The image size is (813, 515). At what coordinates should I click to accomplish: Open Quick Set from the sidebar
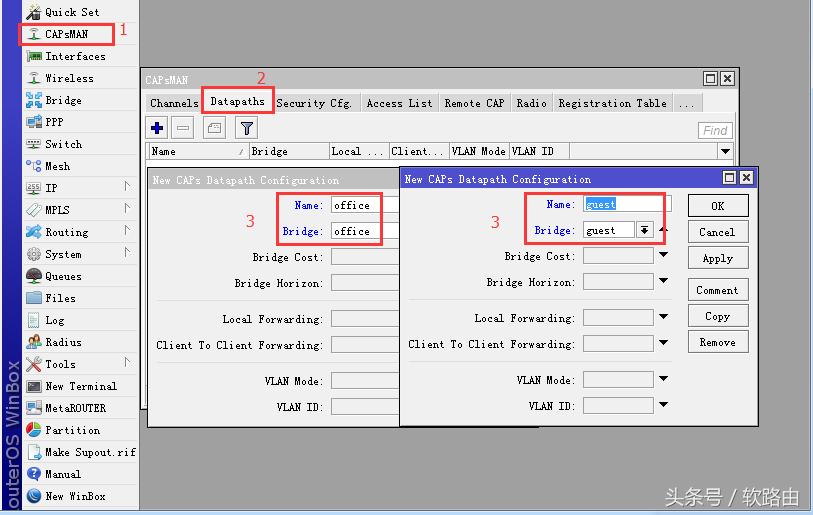pos(81,12)
